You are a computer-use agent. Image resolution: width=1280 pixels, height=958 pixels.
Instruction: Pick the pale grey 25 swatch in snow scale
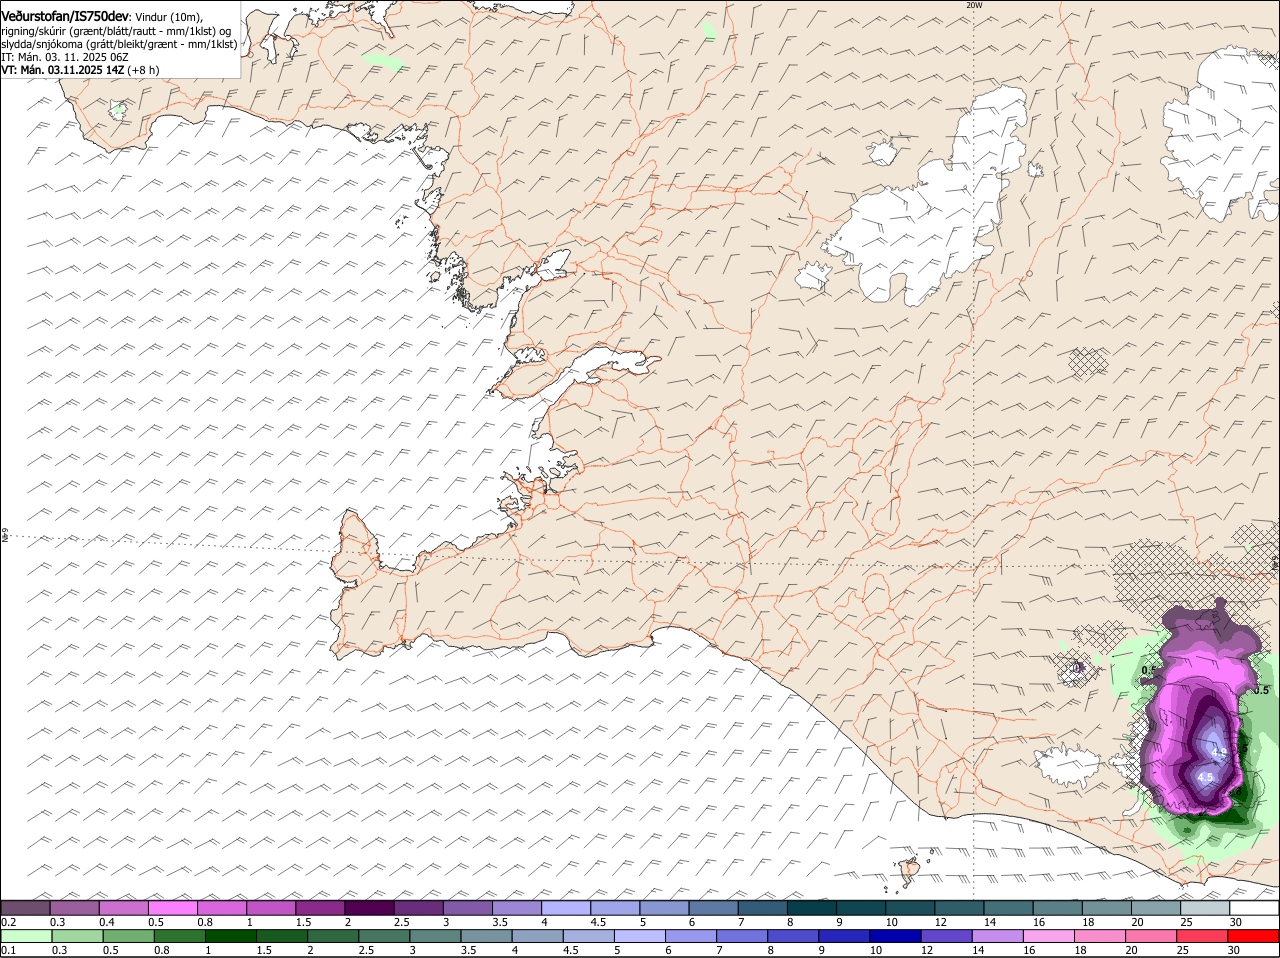click(1203, 908)
